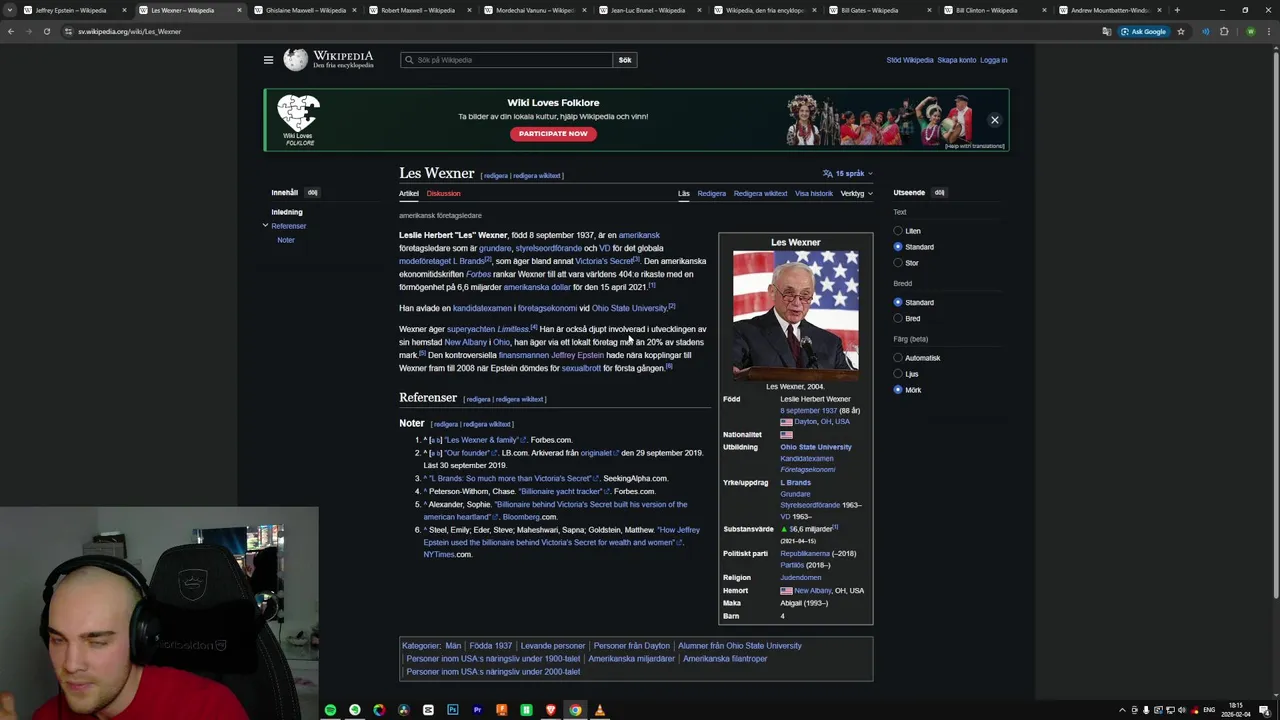Click the browser address bar URL
The height and width of the screenshot is (720, 1280).
tap(129, 31)
